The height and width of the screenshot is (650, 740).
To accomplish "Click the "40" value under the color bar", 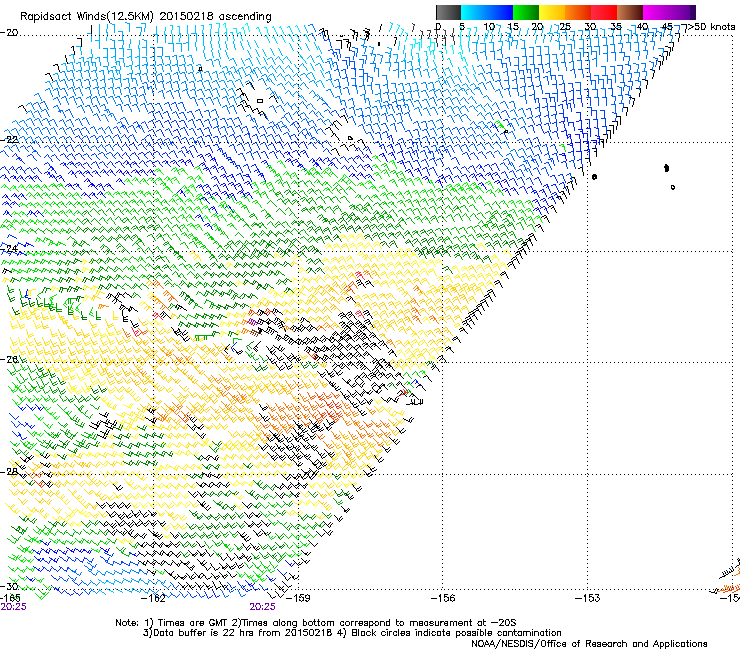I will pos(642,26).
